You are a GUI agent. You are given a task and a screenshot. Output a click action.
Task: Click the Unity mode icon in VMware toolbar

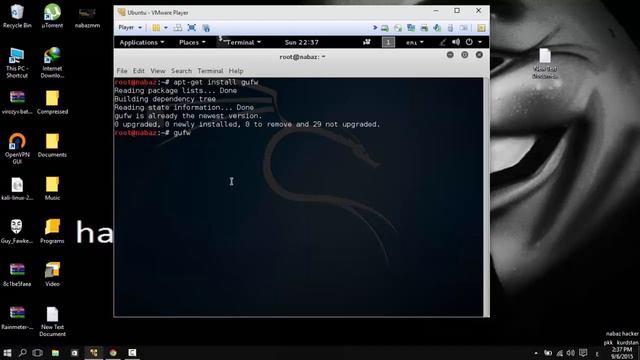pyautogui.click(x=206, y=28)
